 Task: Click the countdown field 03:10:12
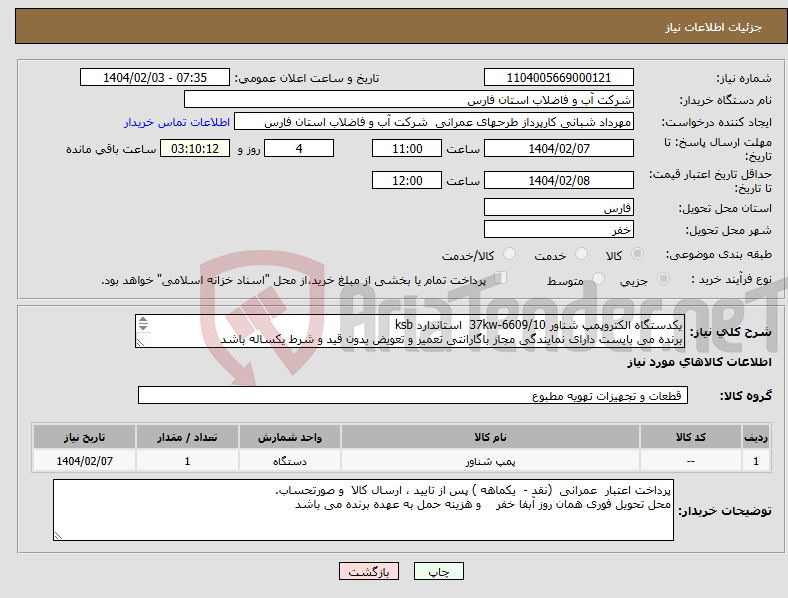pyautogui.click(x=195, y=148)
